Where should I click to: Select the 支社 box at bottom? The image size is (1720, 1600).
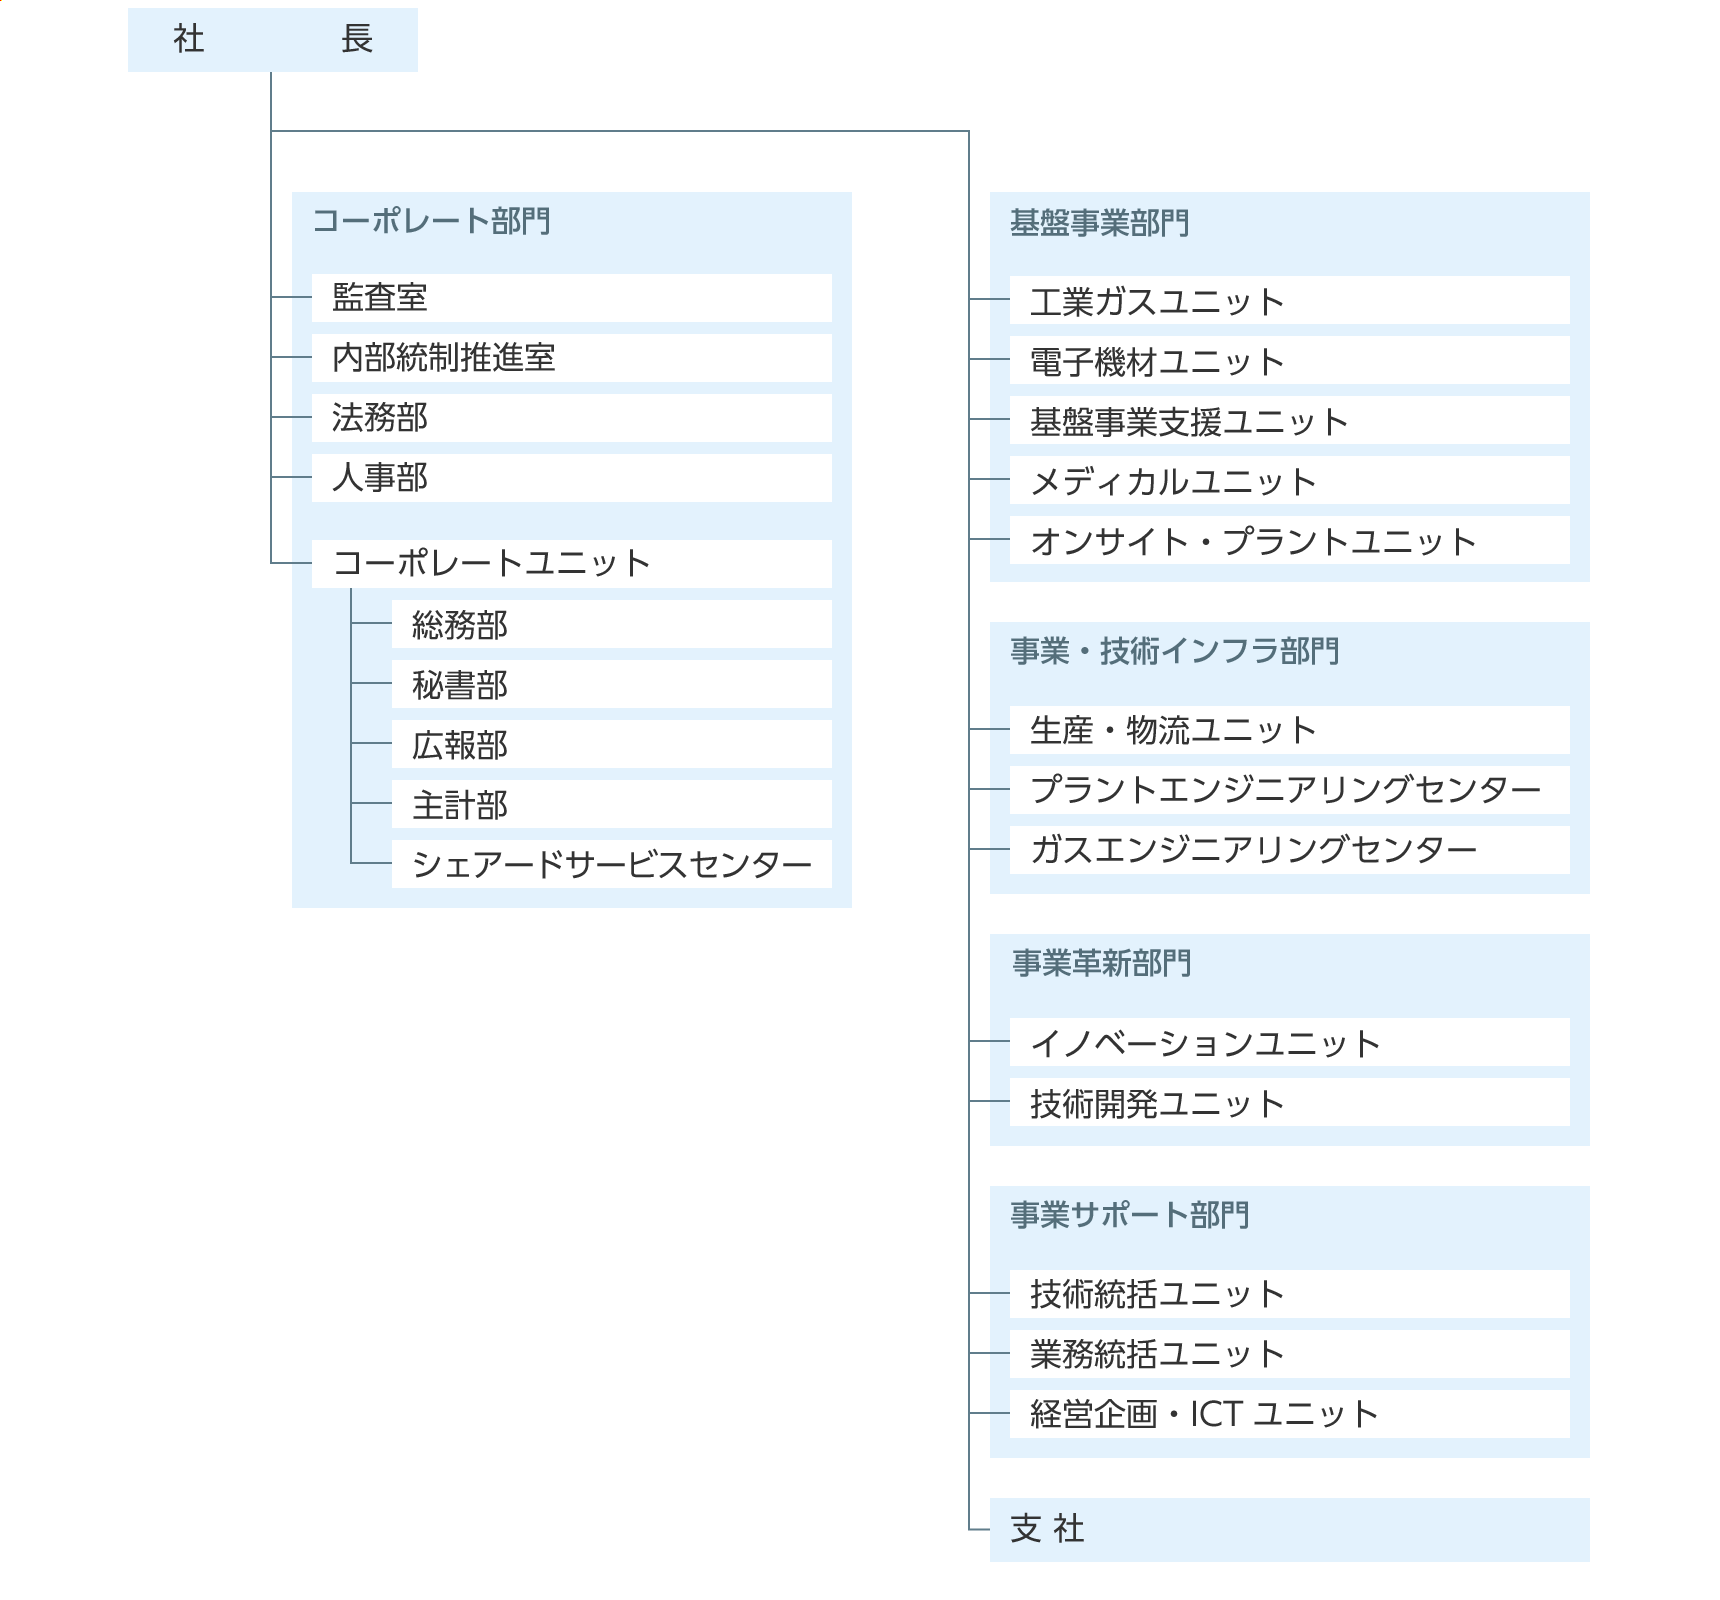point(1289,1529)
